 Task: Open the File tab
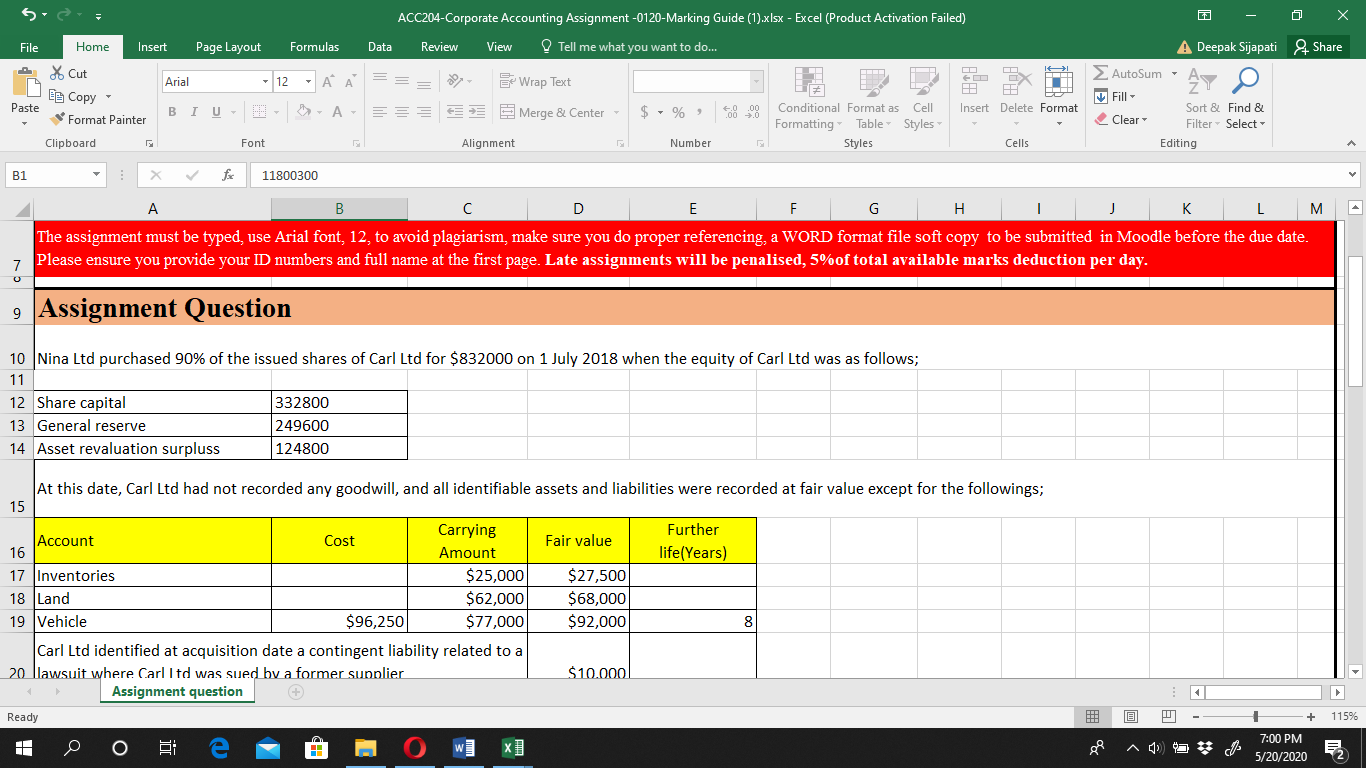(x=29, y=47)
